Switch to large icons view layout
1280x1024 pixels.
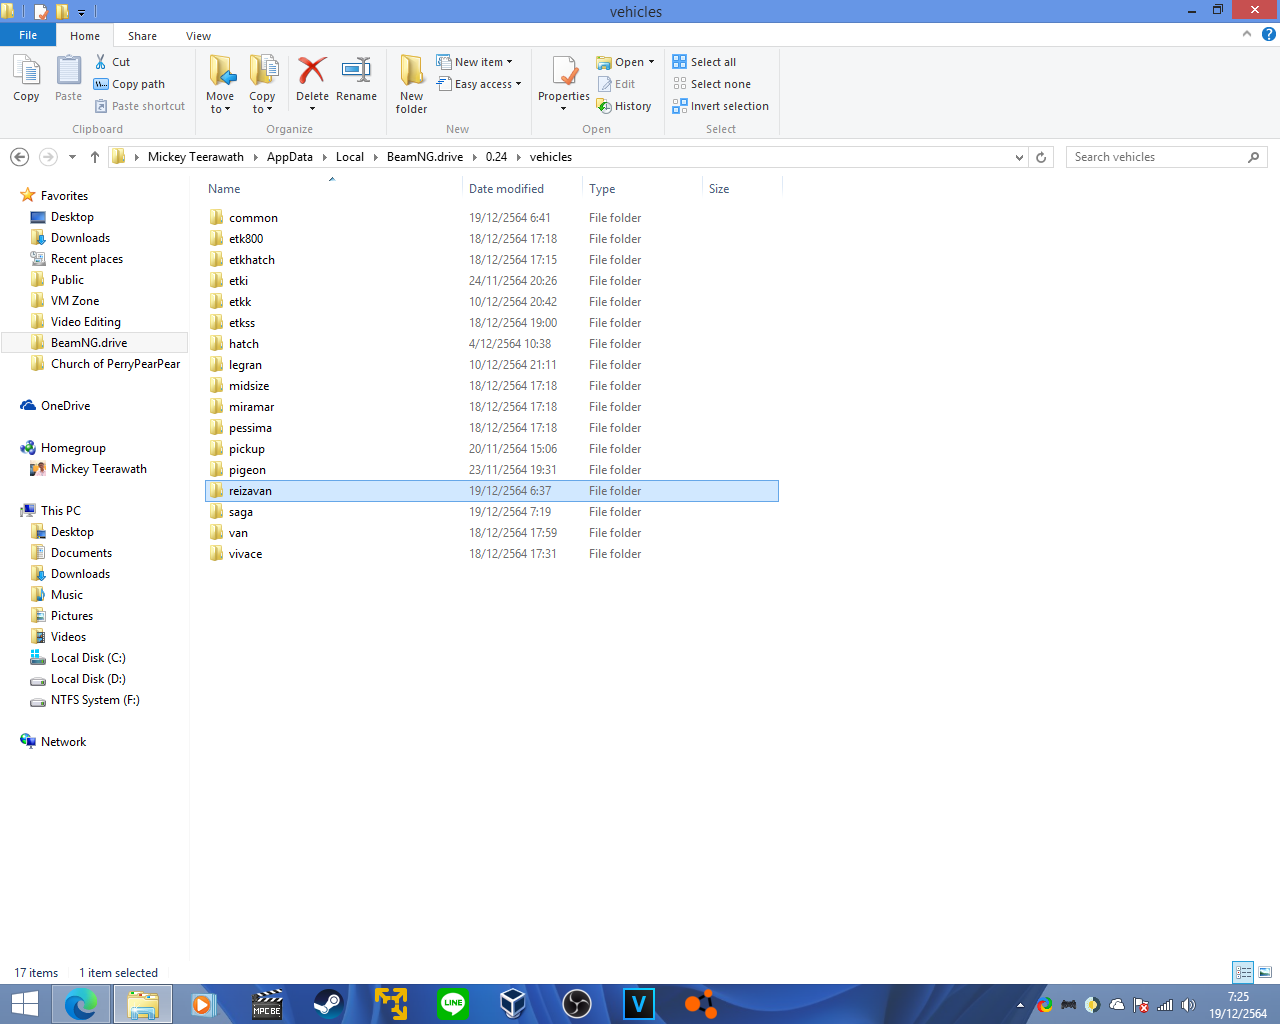pos(1265,972)
